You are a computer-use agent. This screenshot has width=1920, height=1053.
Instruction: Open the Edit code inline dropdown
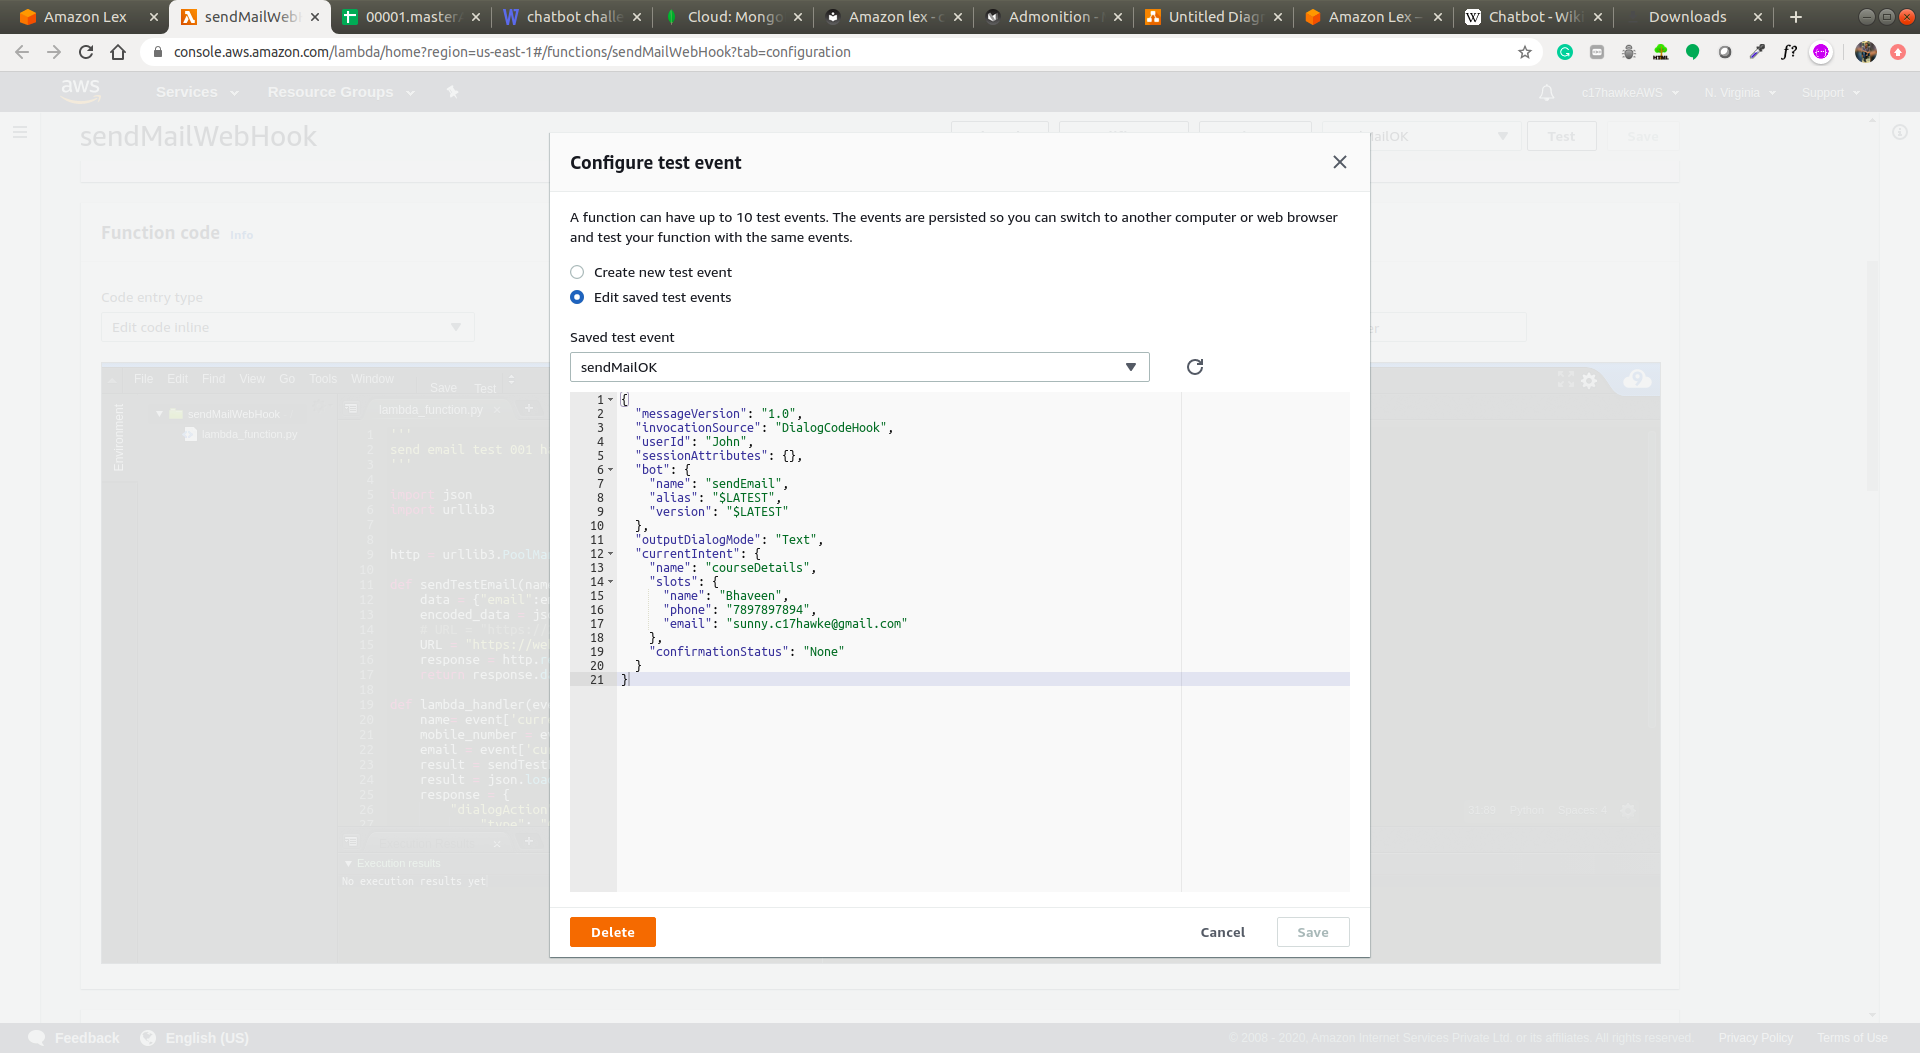[x=288, y=327]
